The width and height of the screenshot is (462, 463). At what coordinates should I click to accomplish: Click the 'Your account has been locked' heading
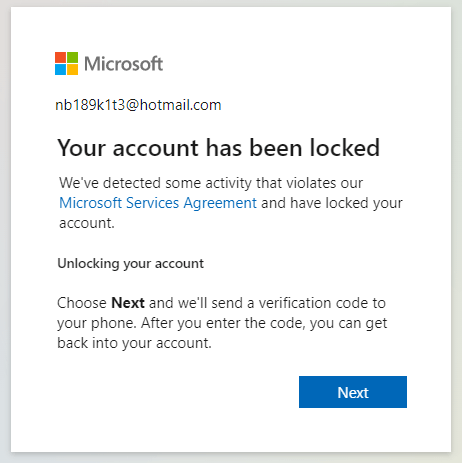(219, 148)
